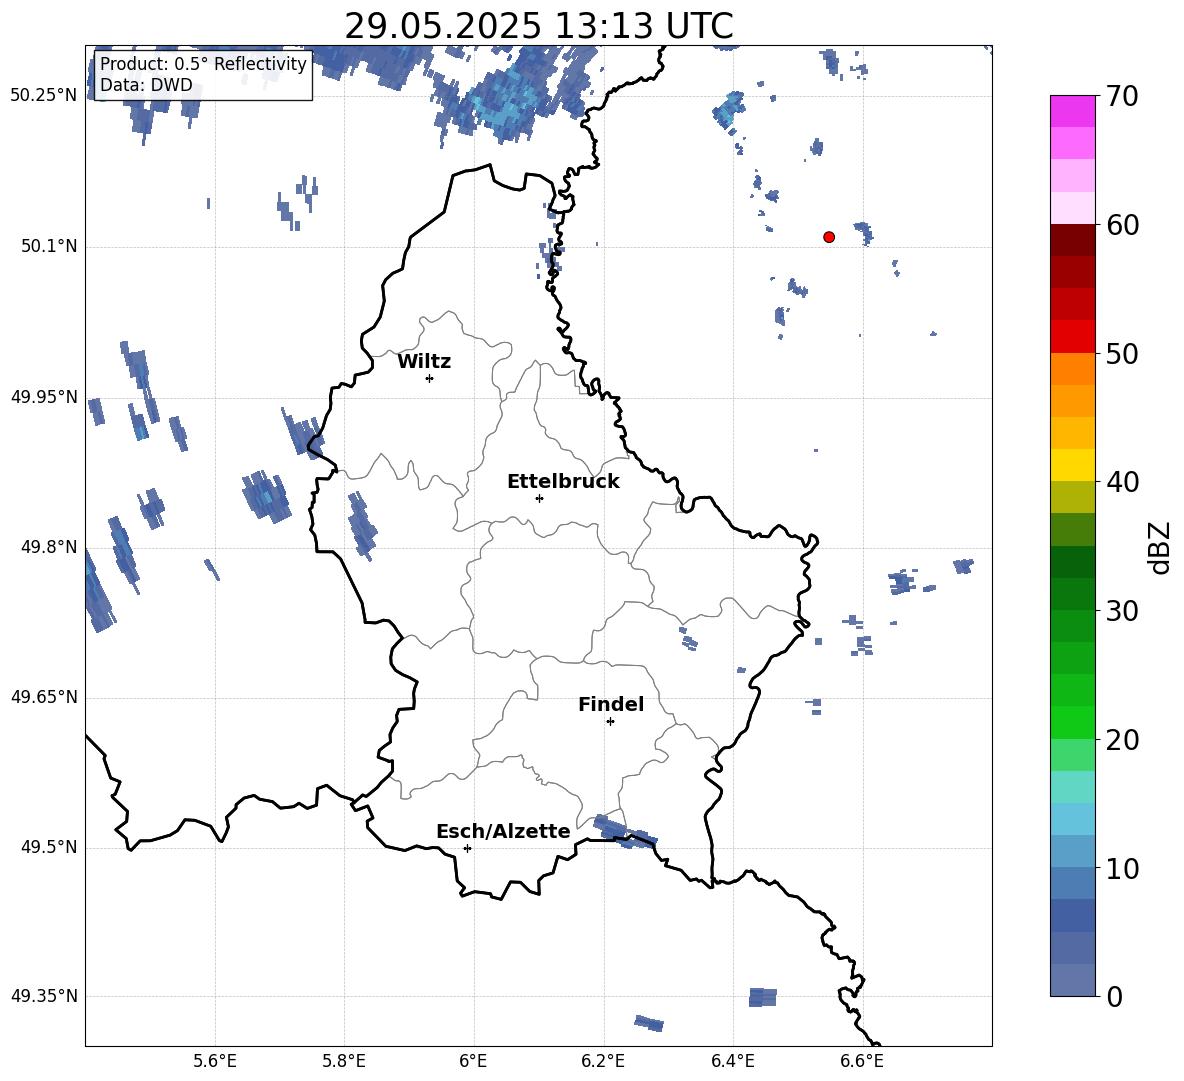1184x1081 pixels.
Task: Click the magenta top swatch of colorbar
Action: tap(1073, 111)
